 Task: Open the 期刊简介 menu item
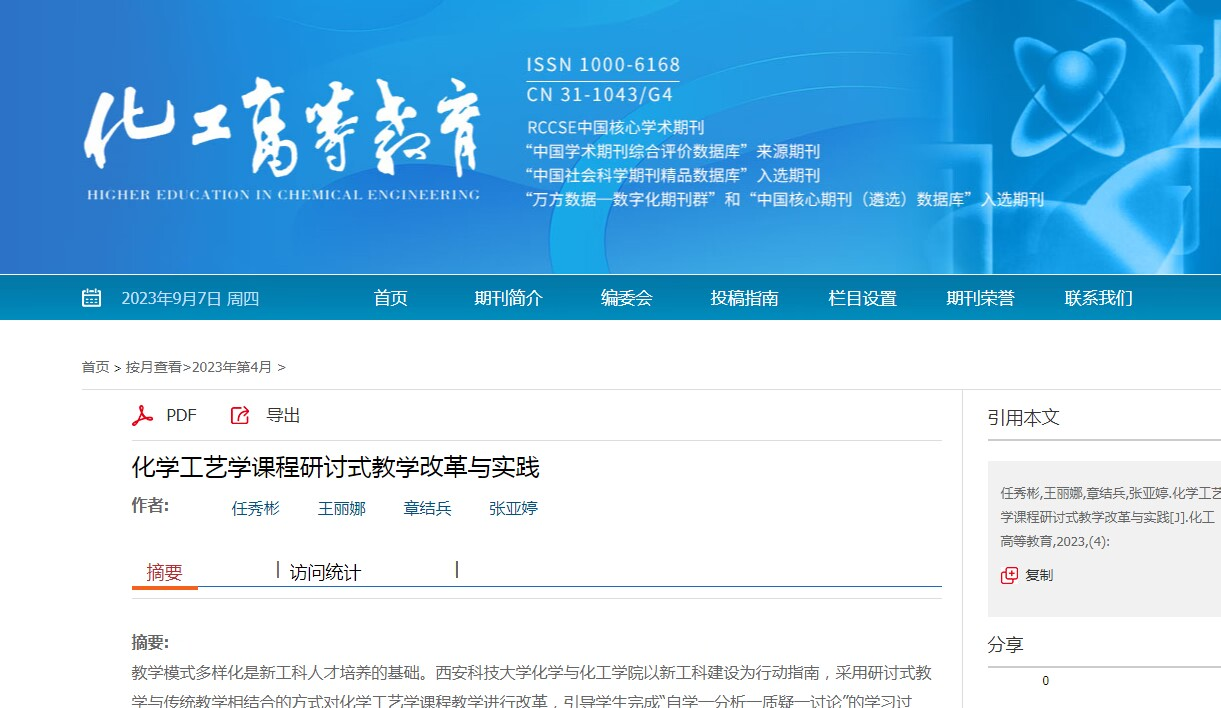coord(508,298)
